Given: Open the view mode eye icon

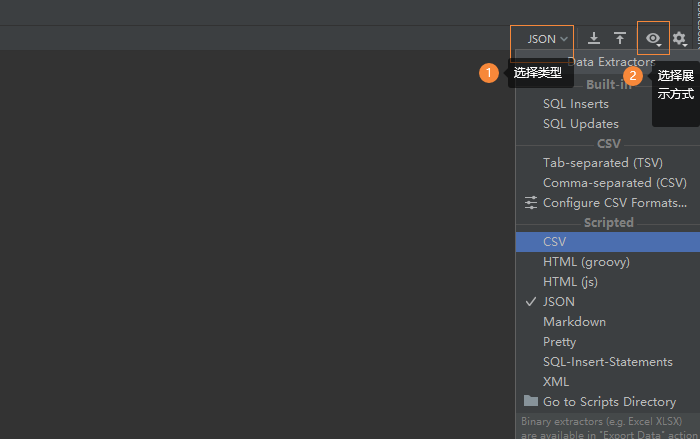Looking at the screenshot, I should [653, 39].
